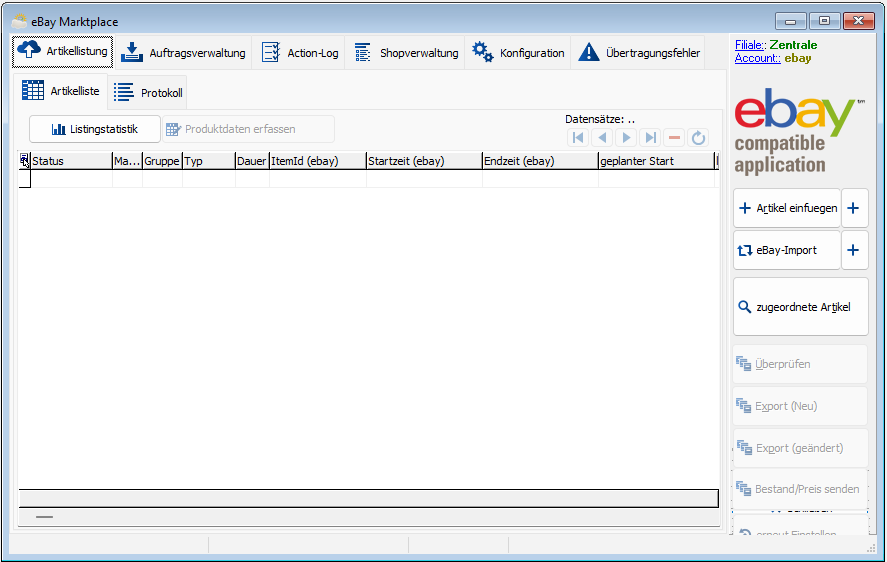The height and width of the screenshot is (562, 887).
Task: Click the delete record minus icon
Action: coord(674,138)
